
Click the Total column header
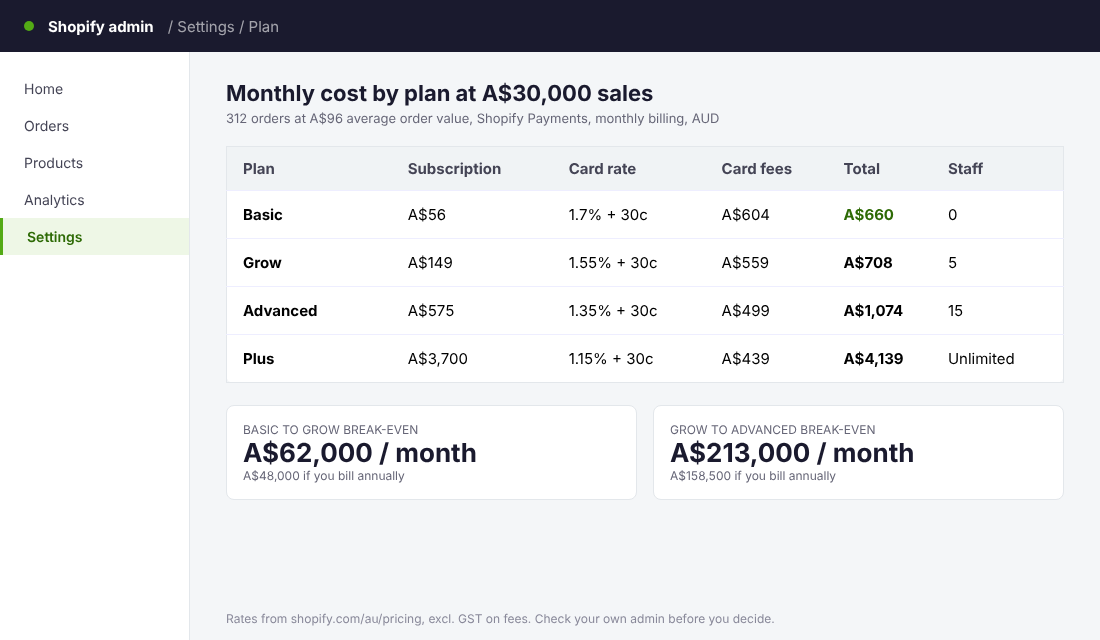pyautogui.click(x=861, y=168)
